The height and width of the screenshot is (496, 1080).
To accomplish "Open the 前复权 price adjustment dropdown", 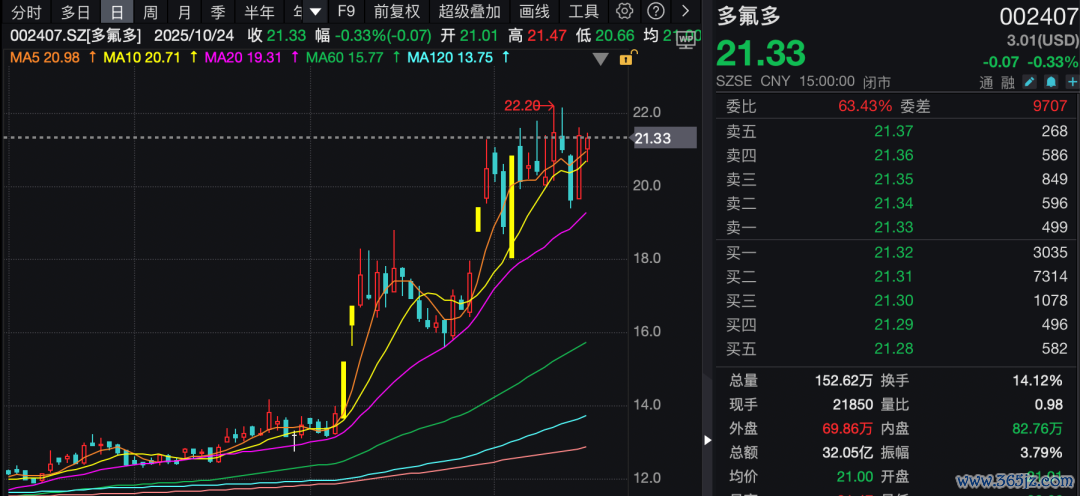I will 397,12.
